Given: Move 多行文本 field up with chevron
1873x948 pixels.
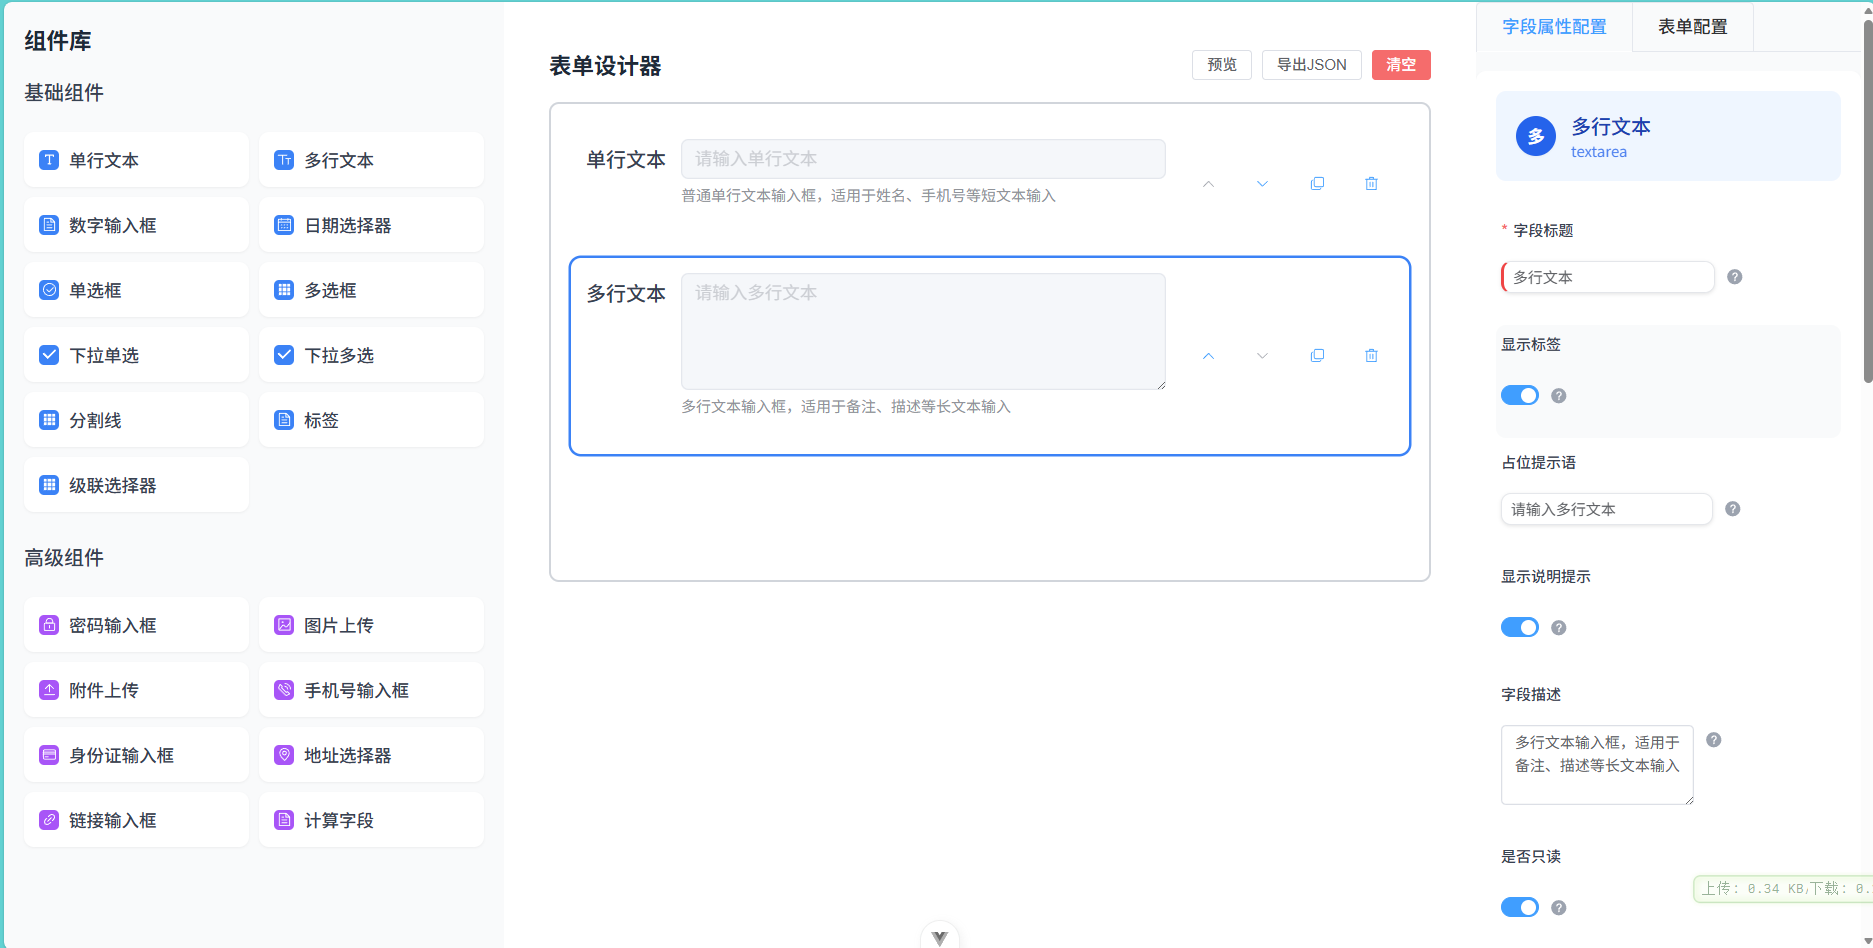Looking at the screenshot, I should tap(1208, 356).
